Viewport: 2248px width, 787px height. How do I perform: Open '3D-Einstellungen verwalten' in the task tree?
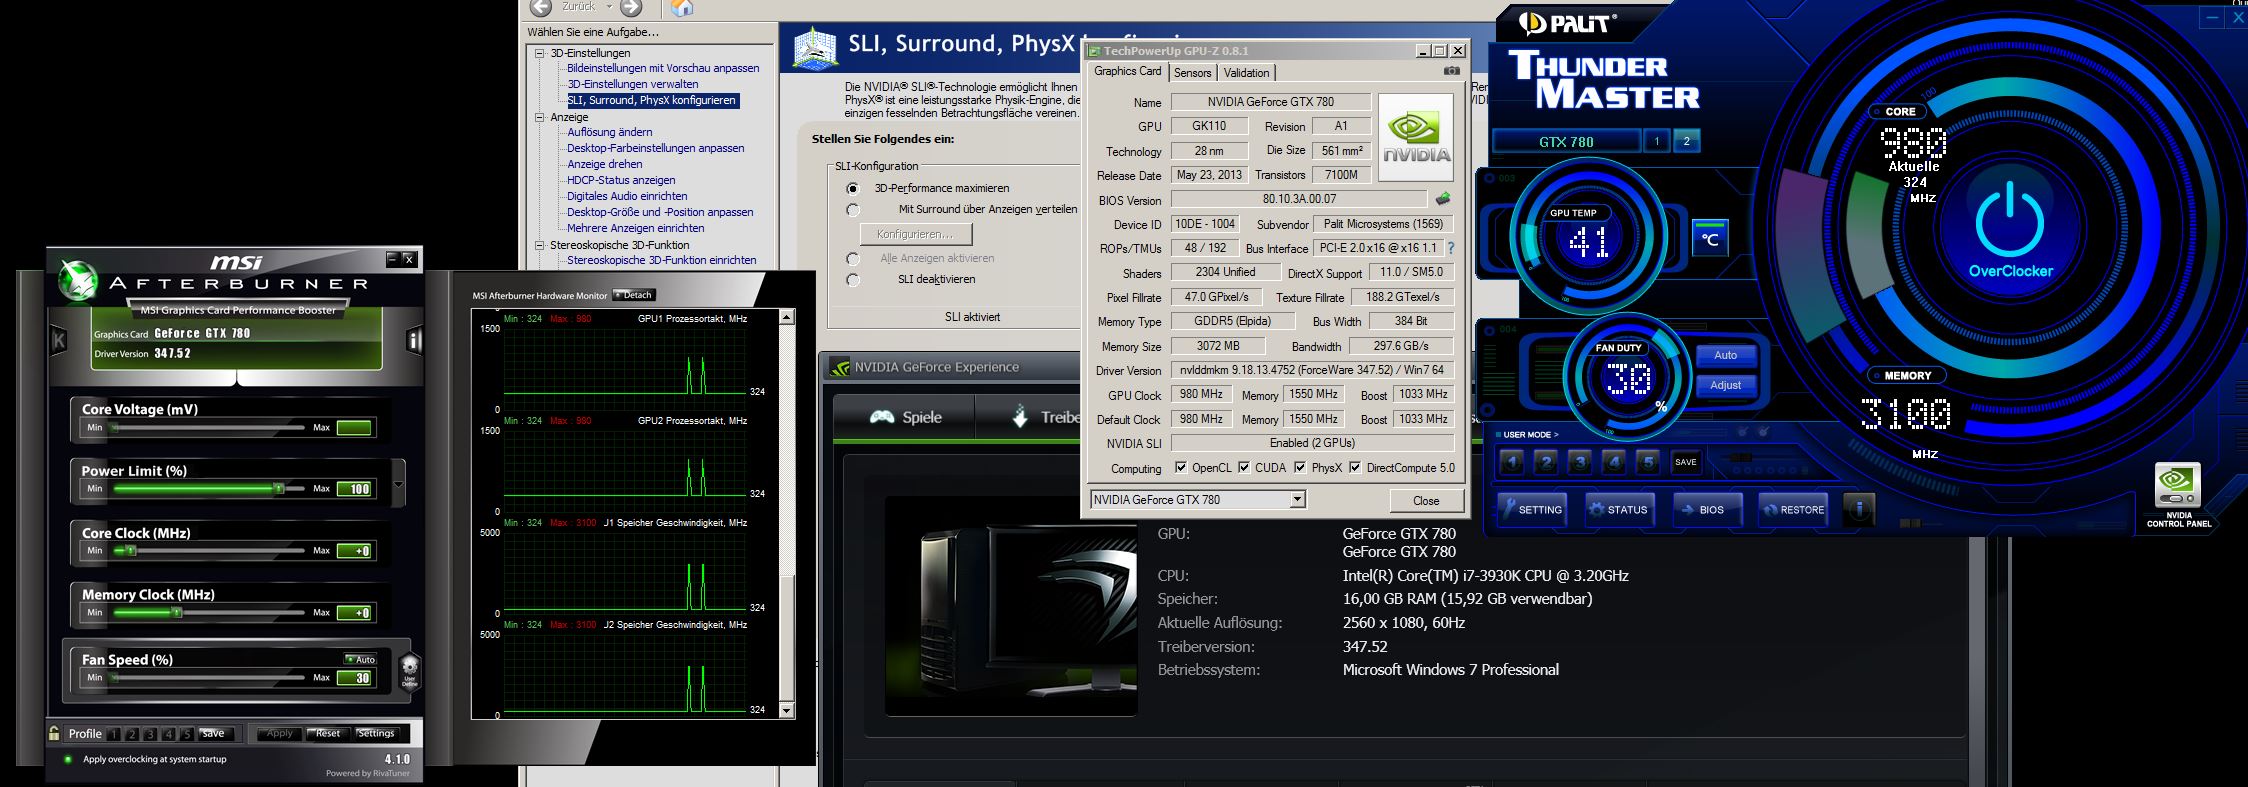[x=633, y=84]
